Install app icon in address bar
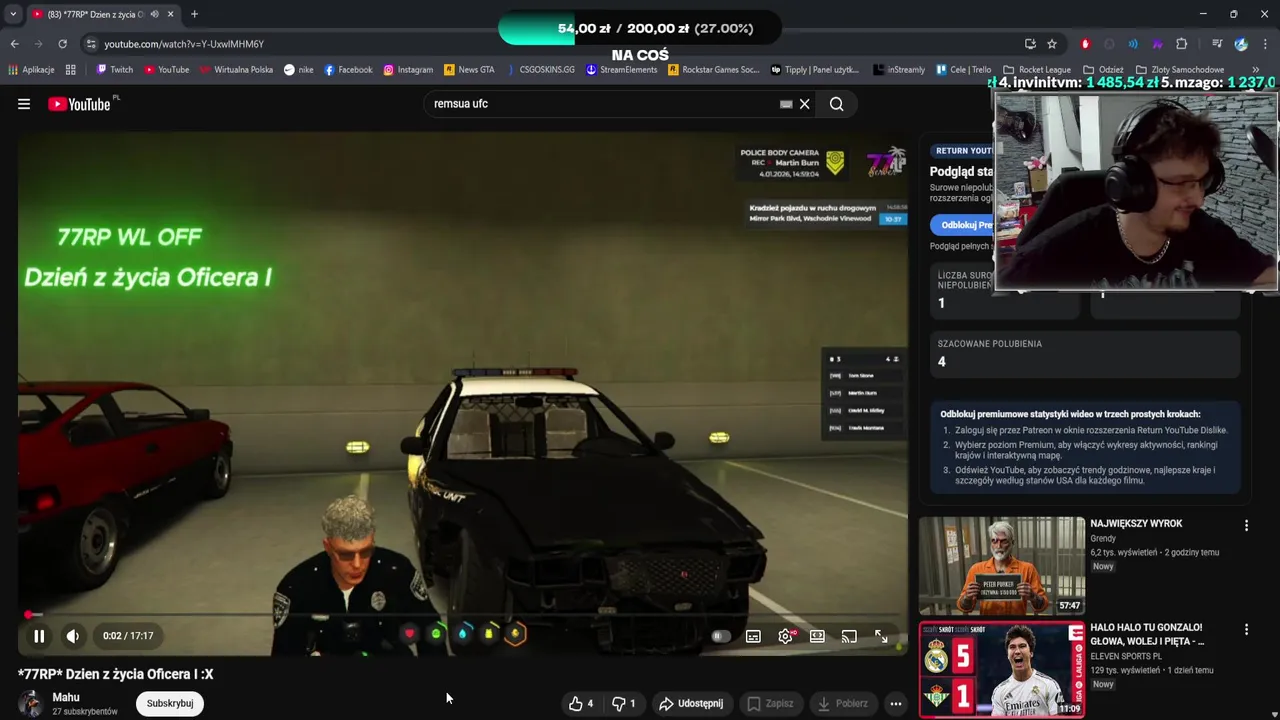1280x720 pixels. (x=1030, y=44)
